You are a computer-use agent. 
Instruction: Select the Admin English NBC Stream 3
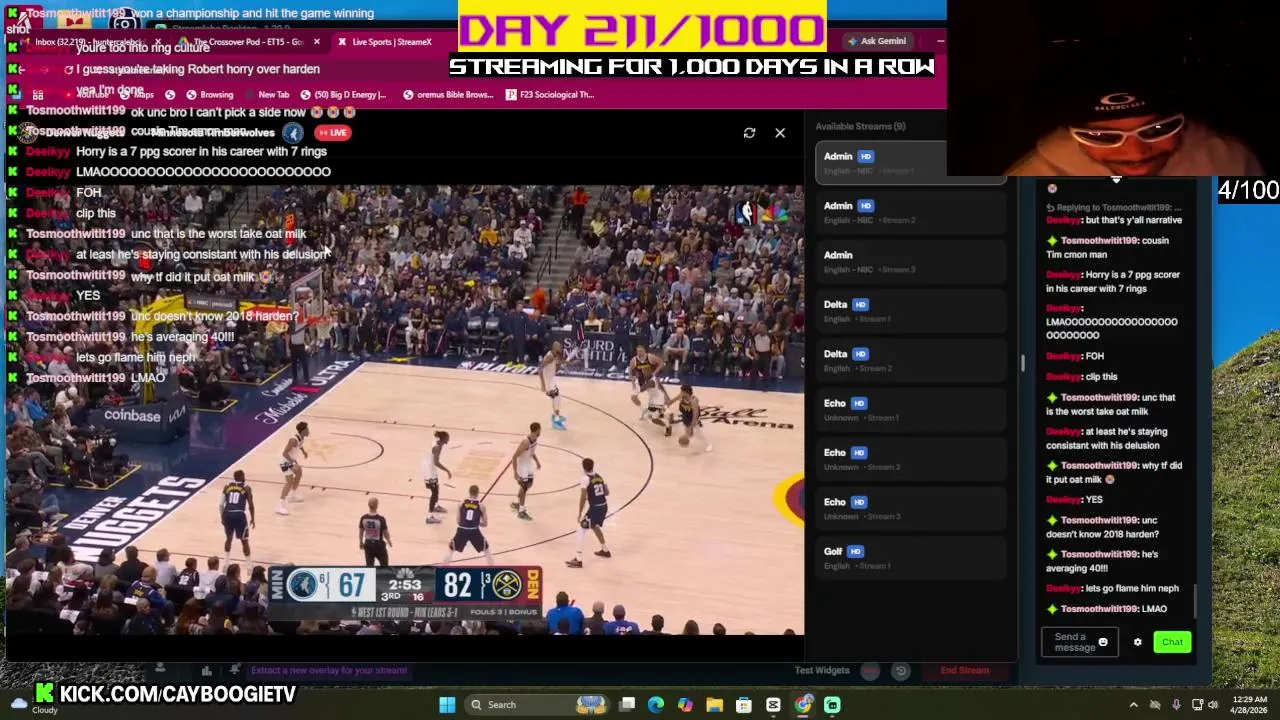[910, 261]
